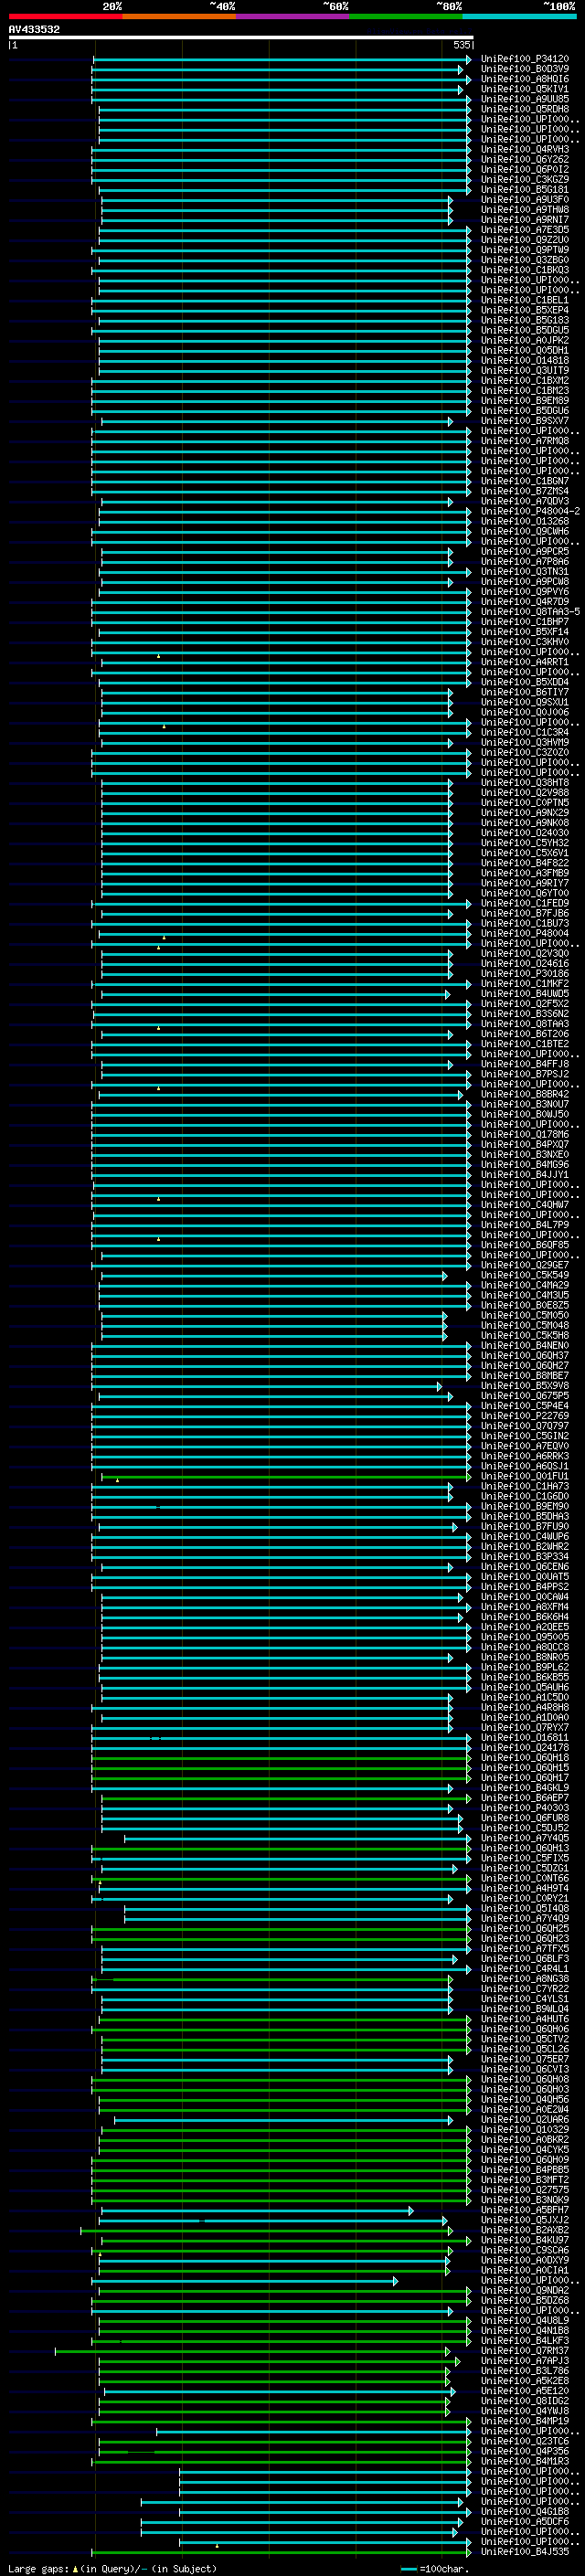Open hit UniRef100_P34120
The width and height of the screenshot is (585, 2576).
[524, 59]
